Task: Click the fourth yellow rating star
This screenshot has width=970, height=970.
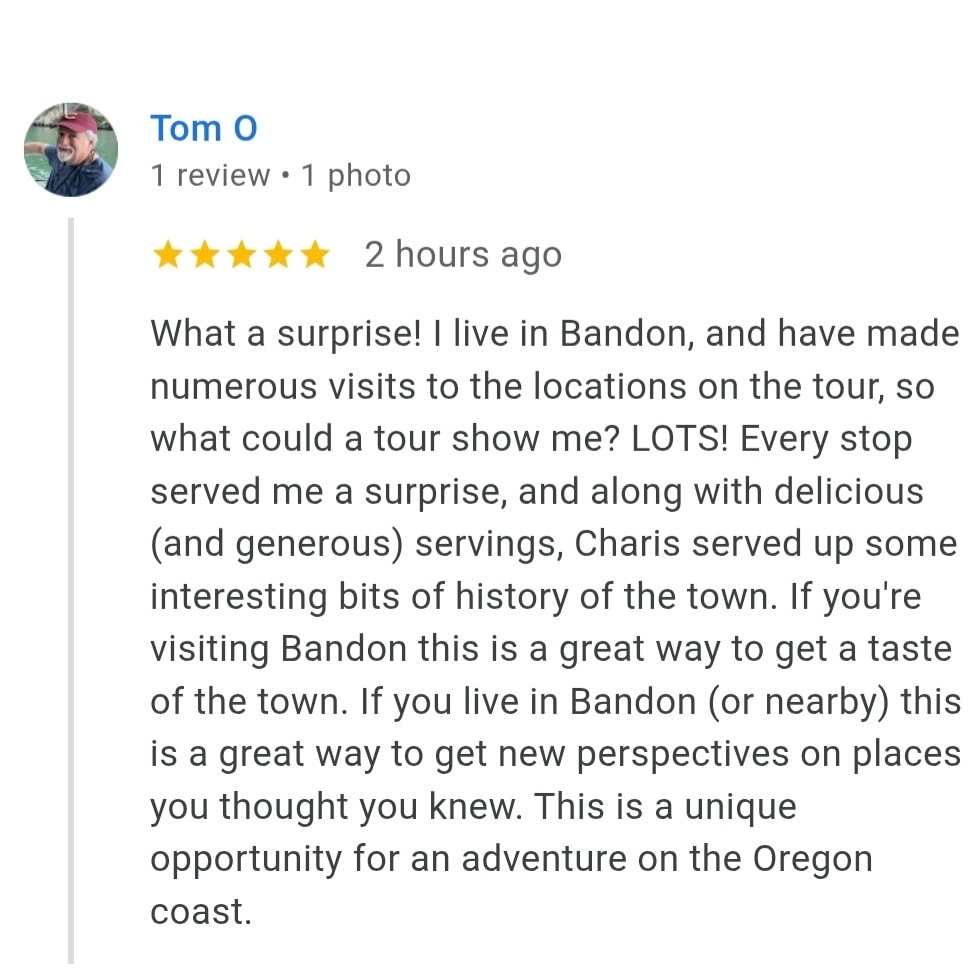Action: click(x=277, y=256)
